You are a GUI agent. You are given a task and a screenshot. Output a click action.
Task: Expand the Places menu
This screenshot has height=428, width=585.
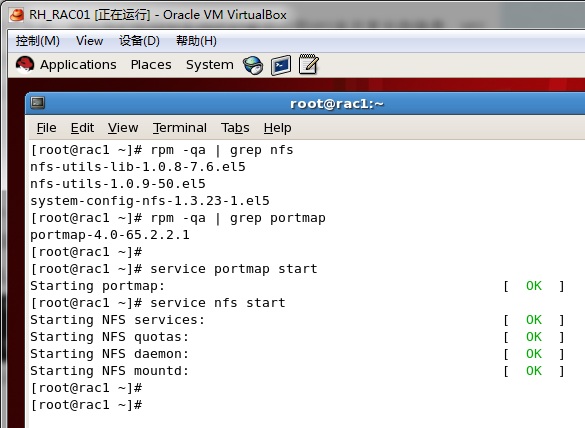tap(151, 65)
